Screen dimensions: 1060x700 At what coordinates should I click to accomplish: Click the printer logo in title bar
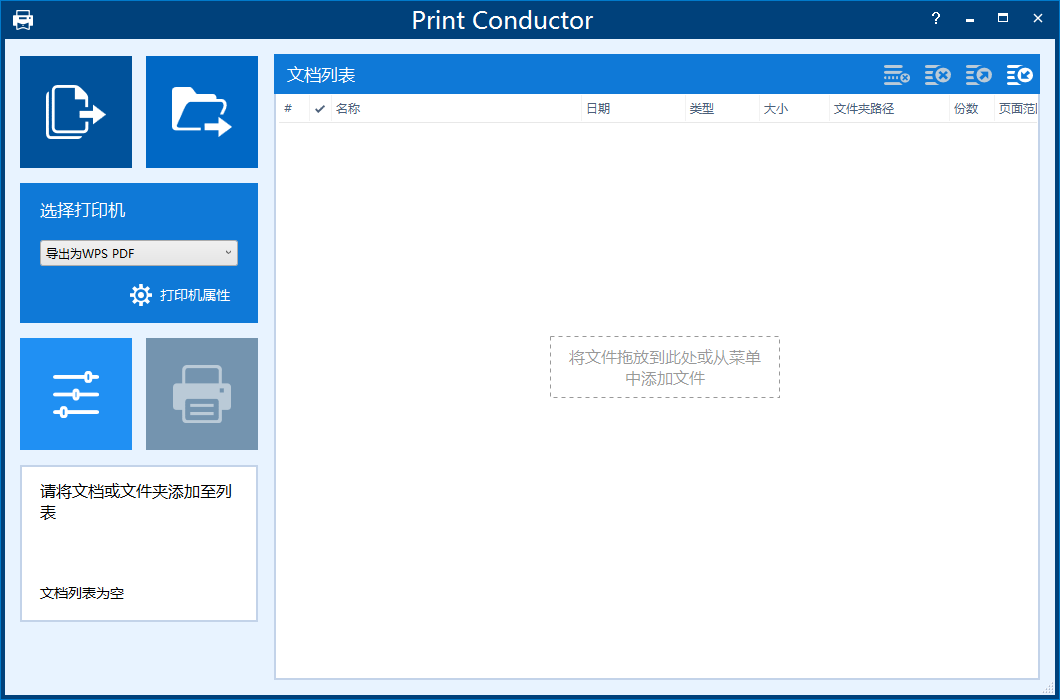click(x=23, y=20)
